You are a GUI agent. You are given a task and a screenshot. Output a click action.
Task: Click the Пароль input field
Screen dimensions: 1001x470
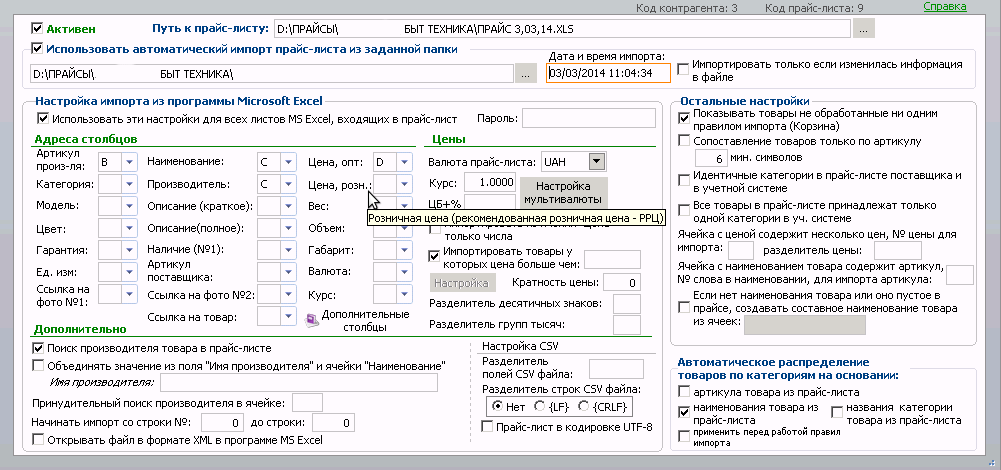tap(589, 118)
